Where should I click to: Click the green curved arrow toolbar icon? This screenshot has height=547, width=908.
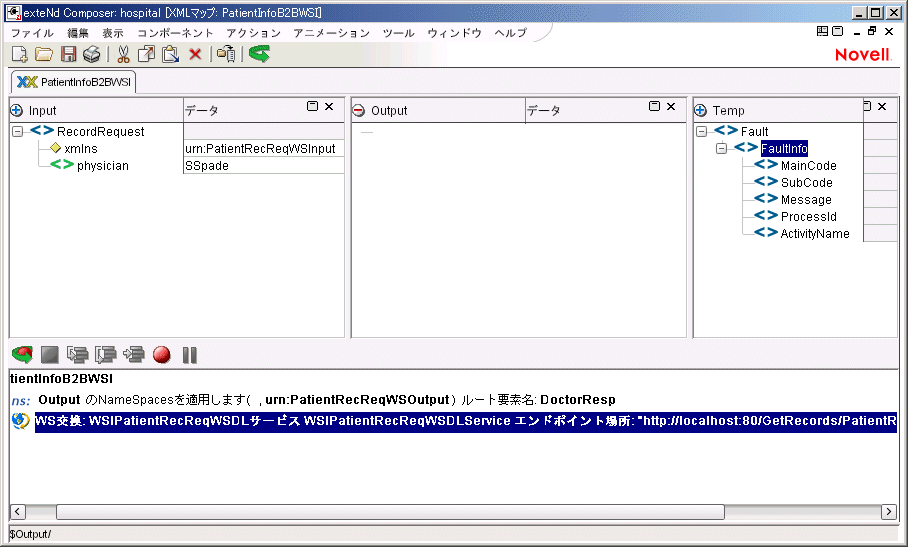coord(259,54)
